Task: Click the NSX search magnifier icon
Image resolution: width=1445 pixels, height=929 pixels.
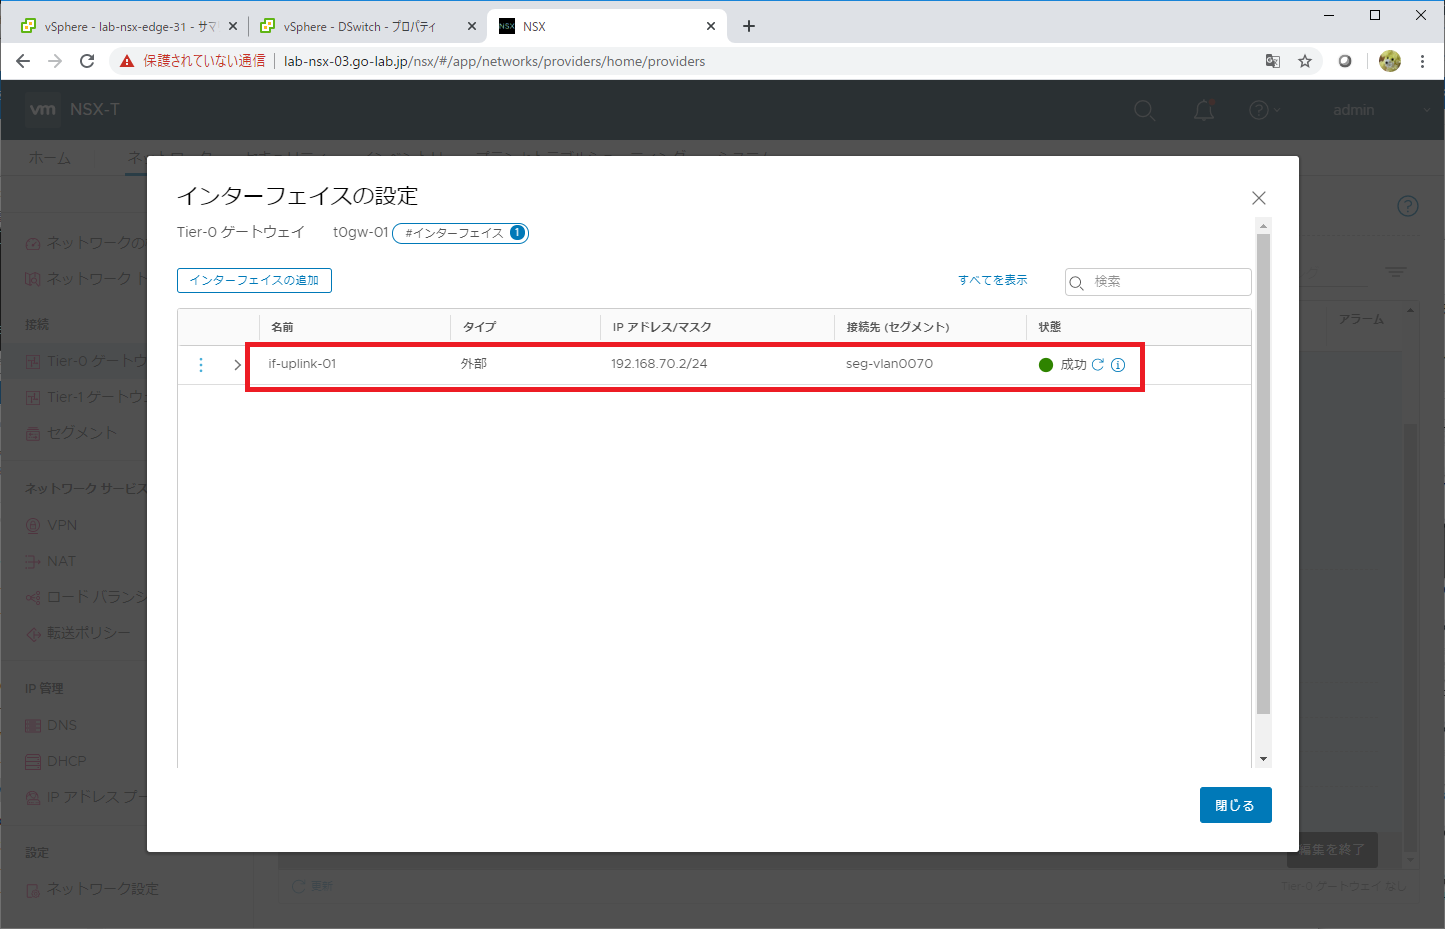Action: (x=1145, y=110)
